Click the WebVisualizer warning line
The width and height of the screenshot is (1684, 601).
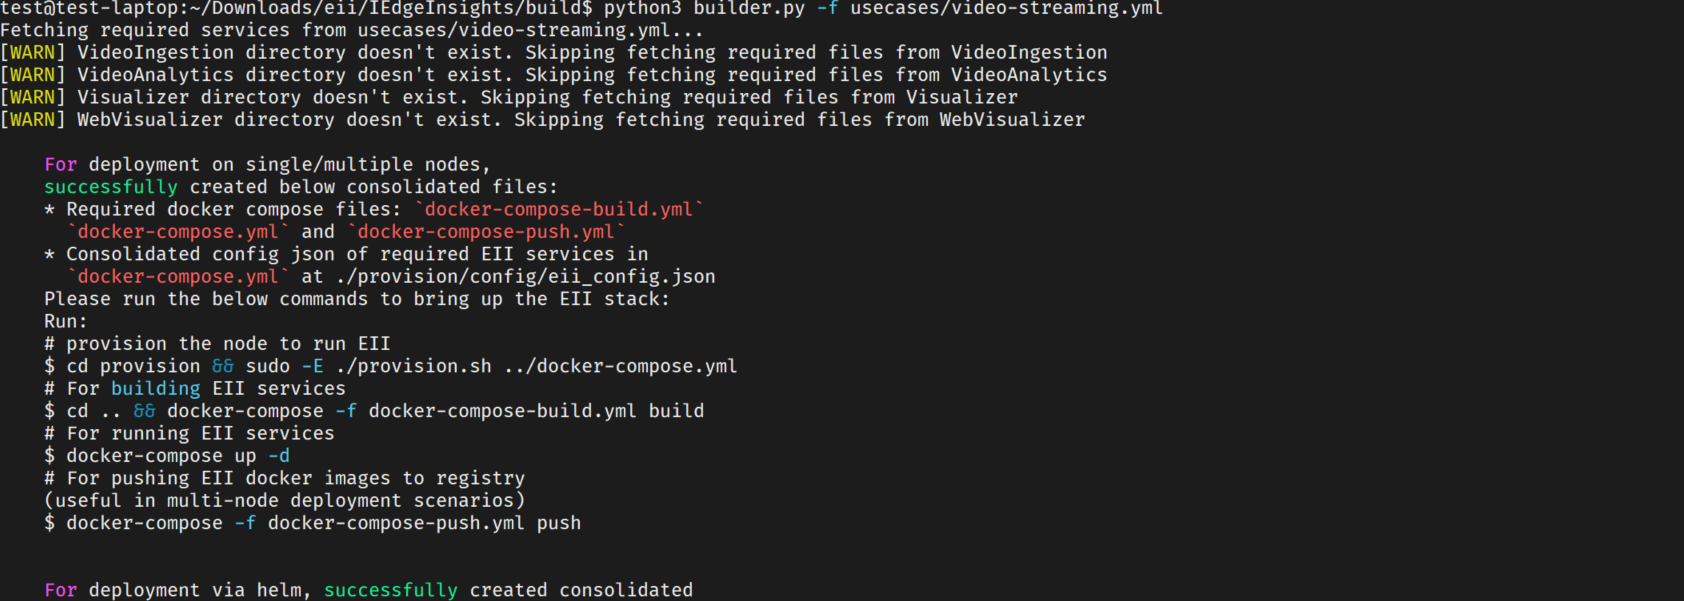542,120
